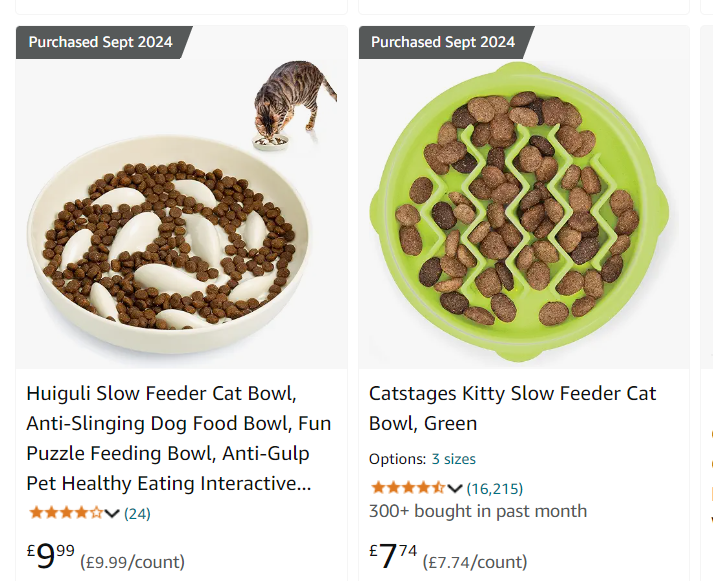Click the Huiguli 4-star rating icons

(x=65, y=513)
